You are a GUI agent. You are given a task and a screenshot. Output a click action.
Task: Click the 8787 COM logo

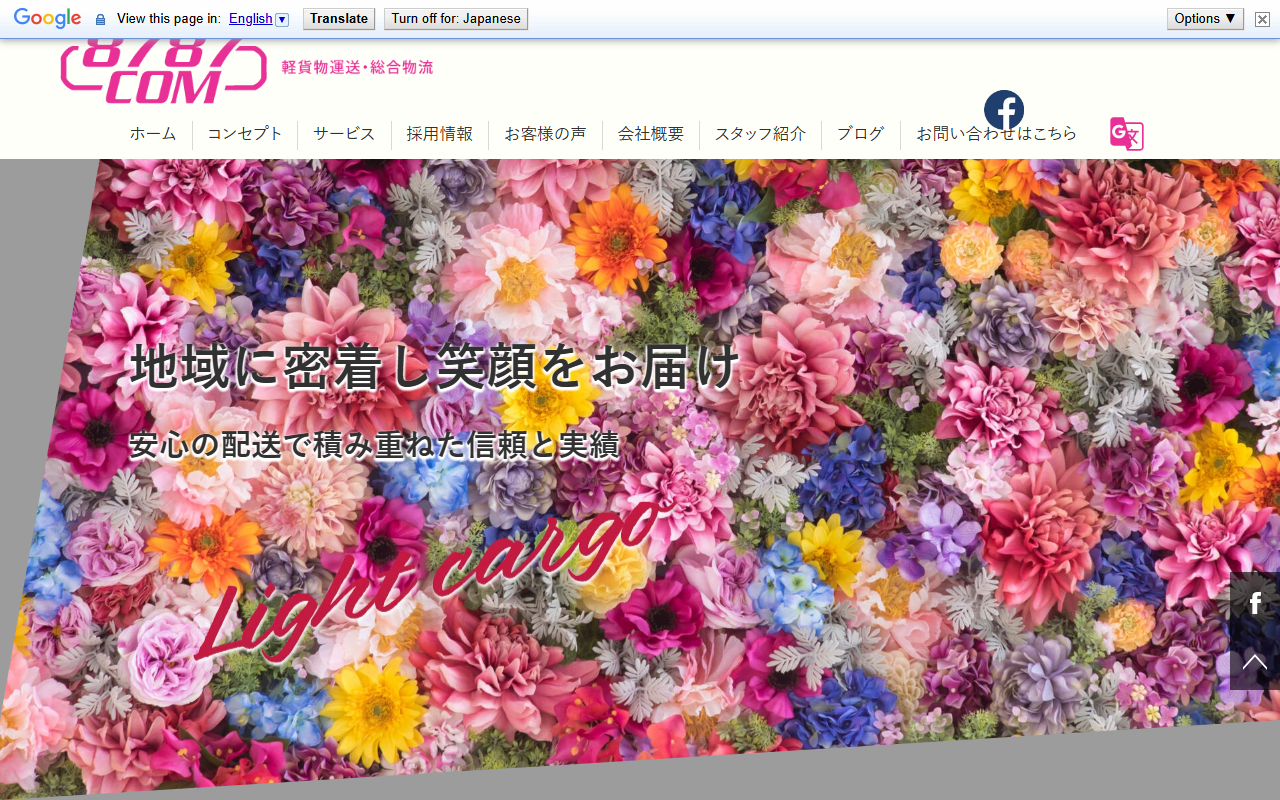tap(164, 72)
